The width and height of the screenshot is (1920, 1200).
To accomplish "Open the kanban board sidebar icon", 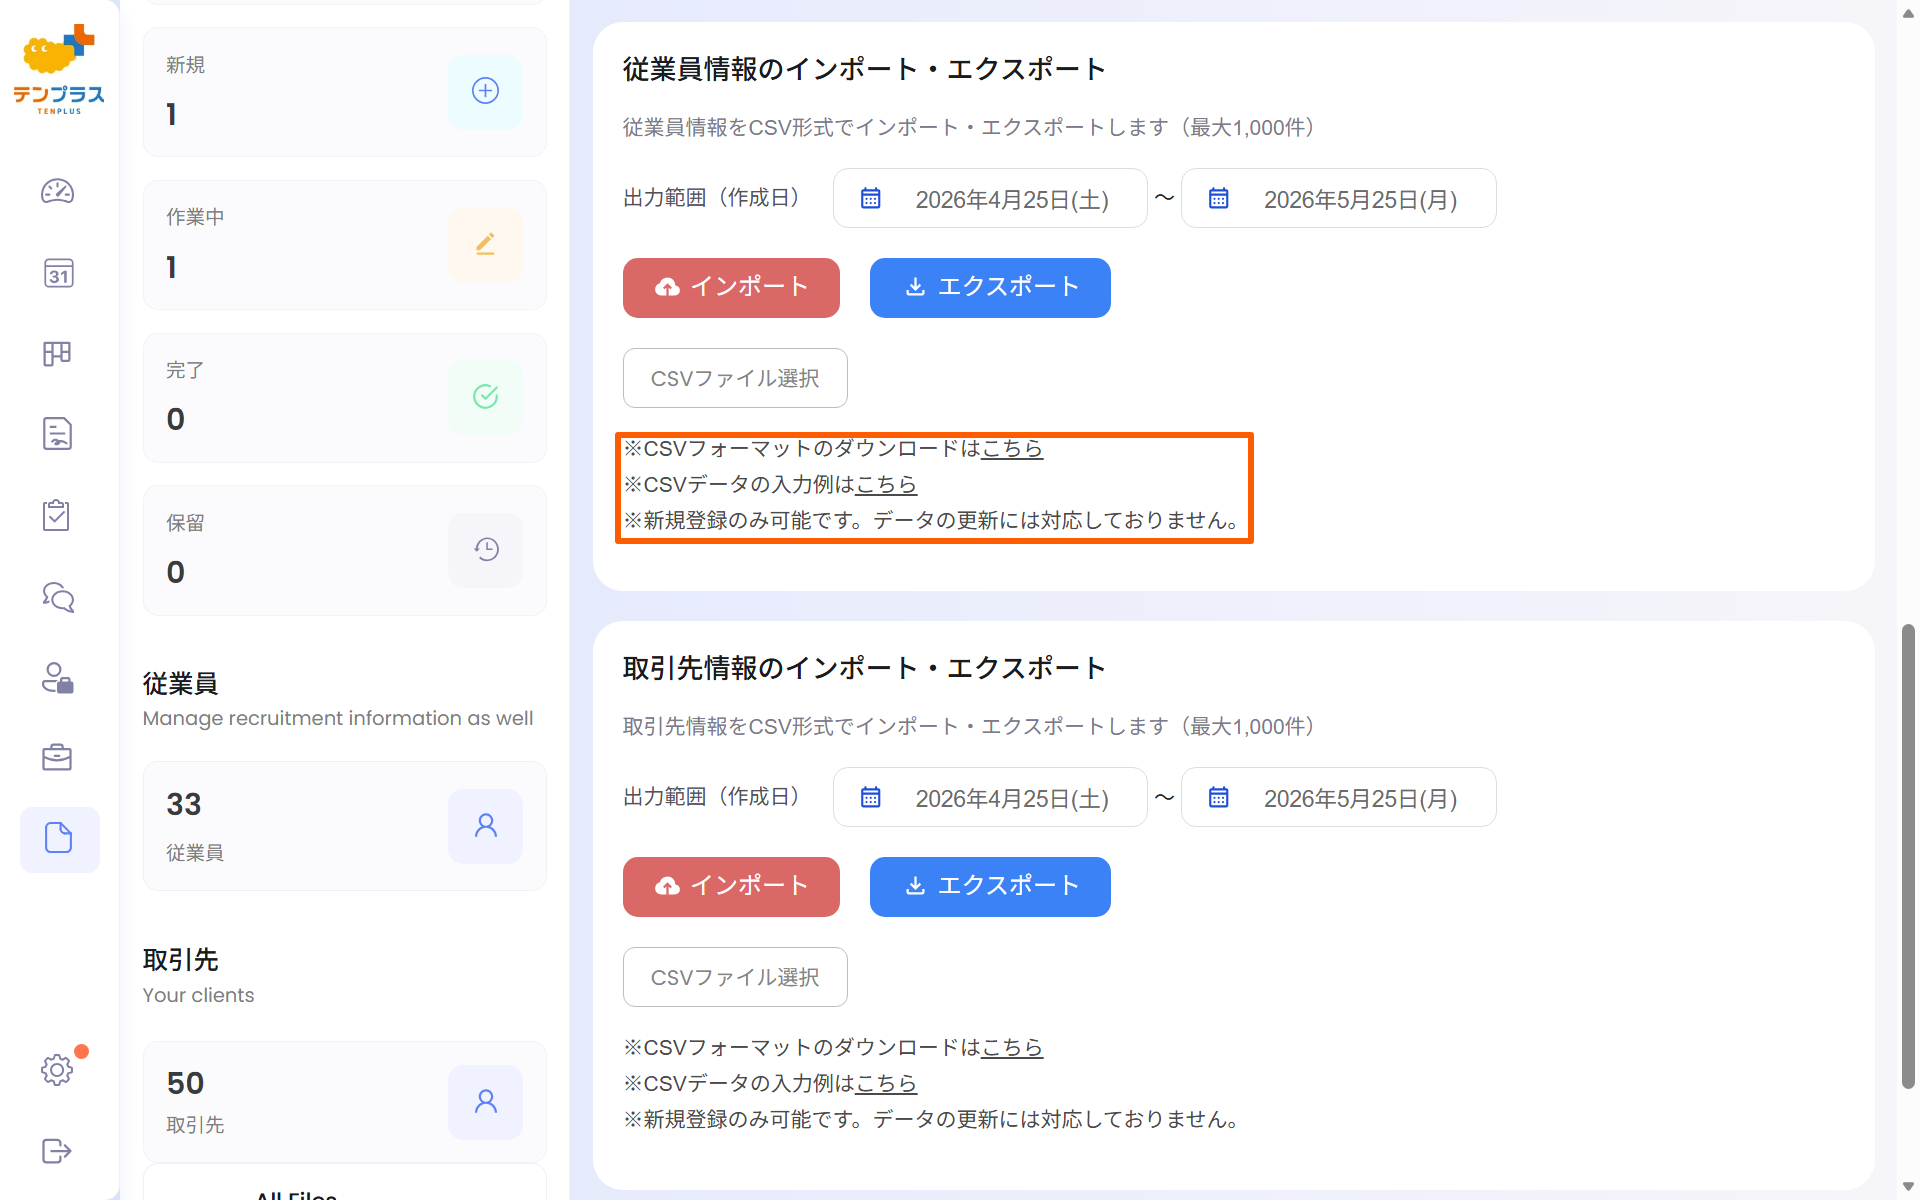I will coord(57,354).
